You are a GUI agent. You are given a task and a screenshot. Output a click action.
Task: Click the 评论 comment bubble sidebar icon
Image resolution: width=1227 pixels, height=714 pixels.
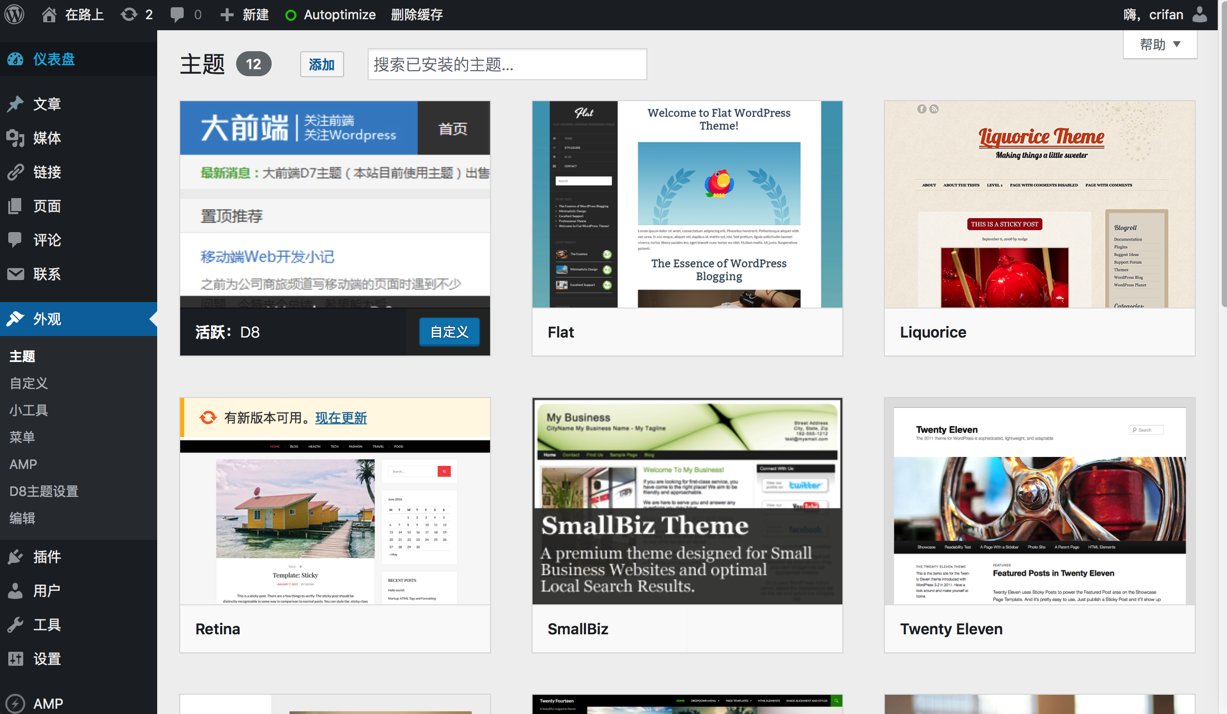tap(15, 240)
